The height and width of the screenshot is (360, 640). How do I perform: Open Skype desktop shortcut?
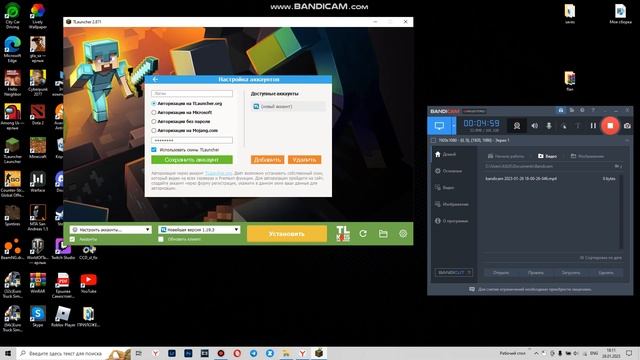pos(38,317)
